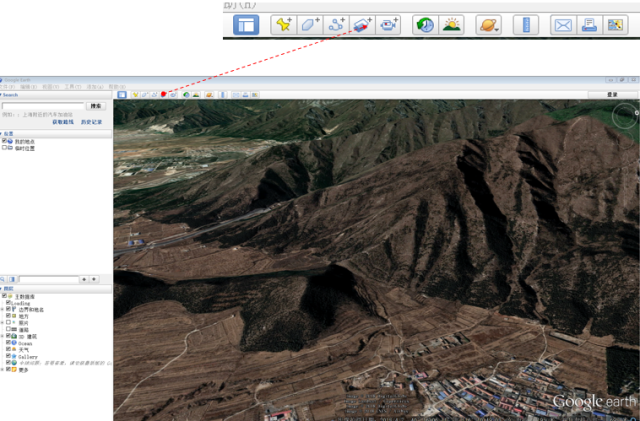Collapse the 图层 panel header

56,289
